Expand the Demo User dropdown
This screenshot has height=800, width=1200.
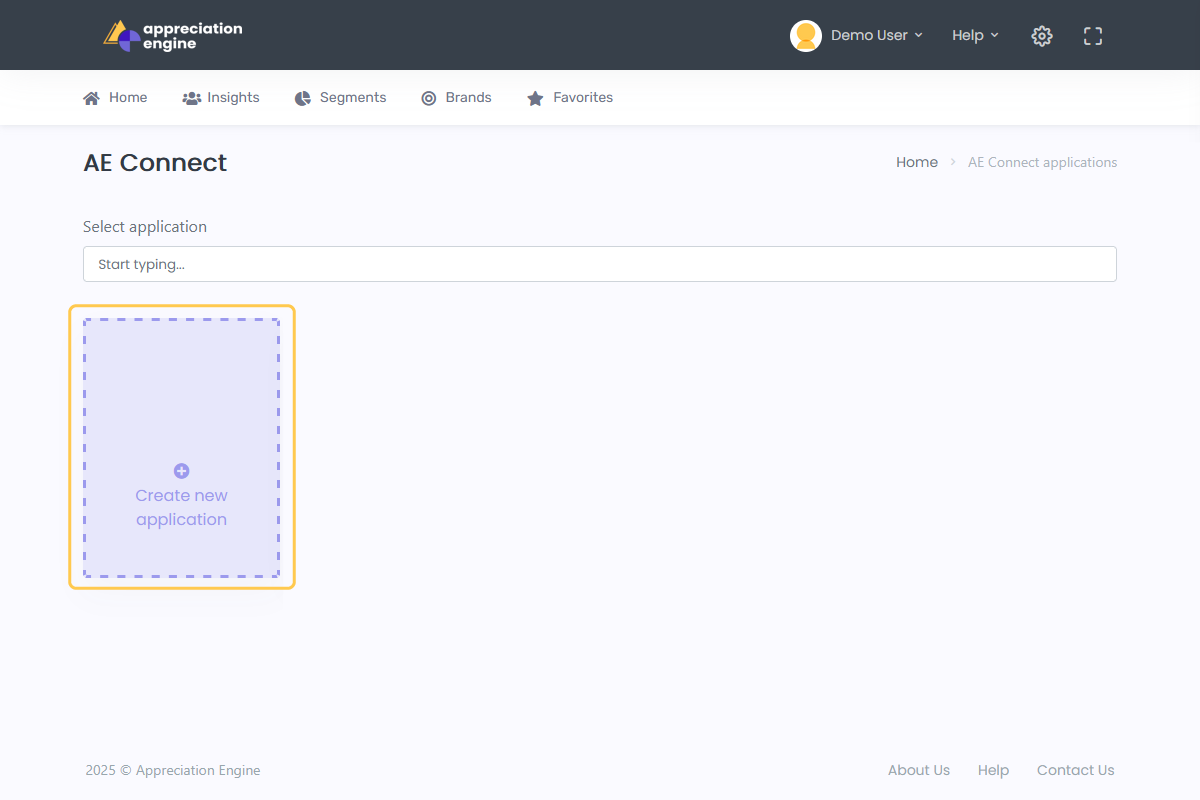(x=876, y=35)
